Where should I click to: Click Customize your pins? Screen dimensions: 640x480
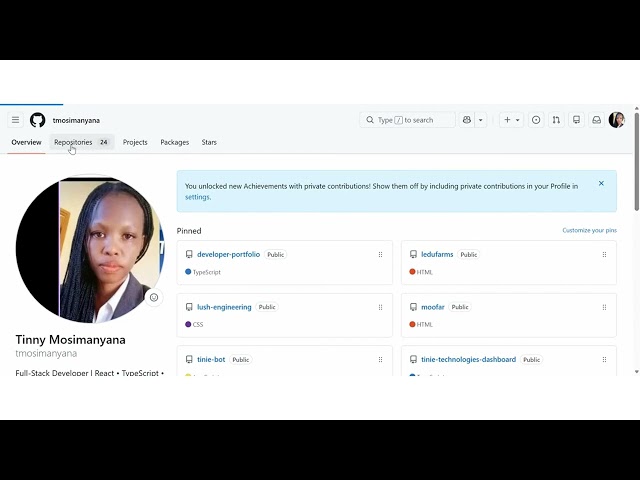point(589,231)
